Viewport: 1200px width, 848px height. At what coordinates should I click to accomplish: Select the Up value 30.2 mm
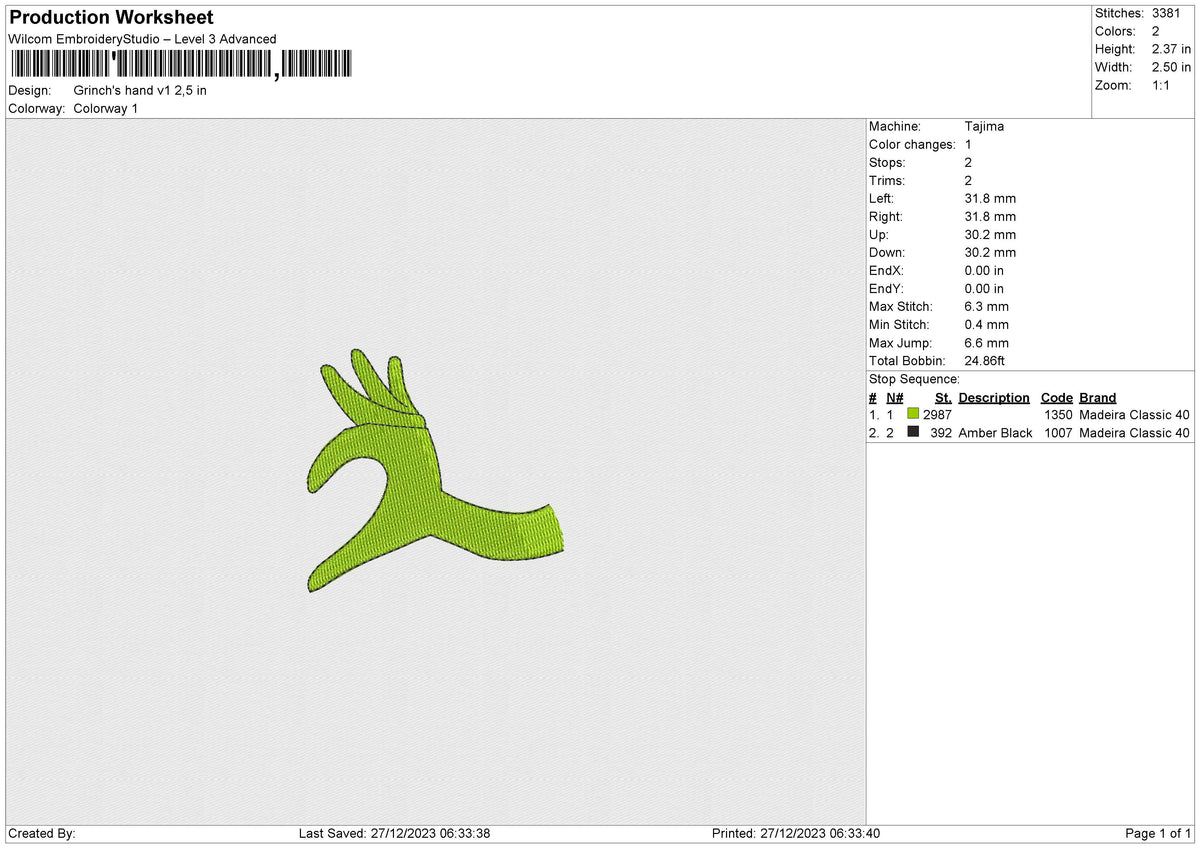(991, 234)
